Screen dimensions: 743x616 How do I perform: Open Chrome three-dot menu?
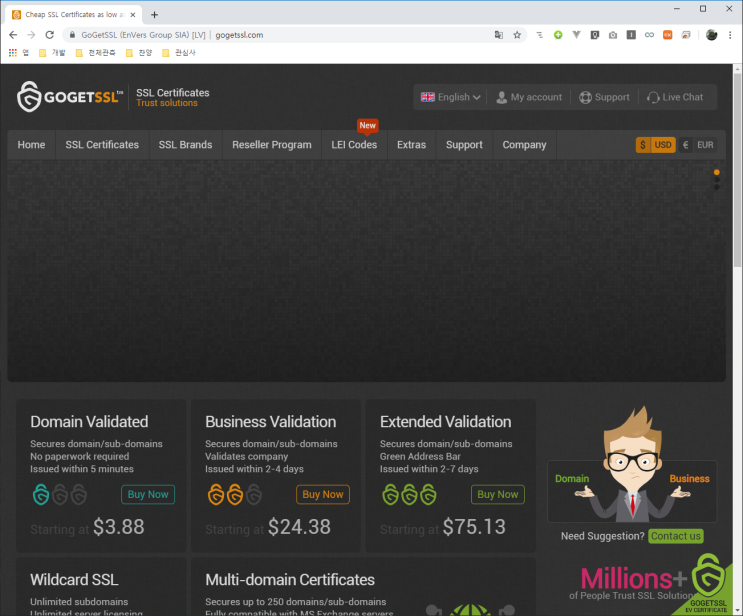point(730,35)
